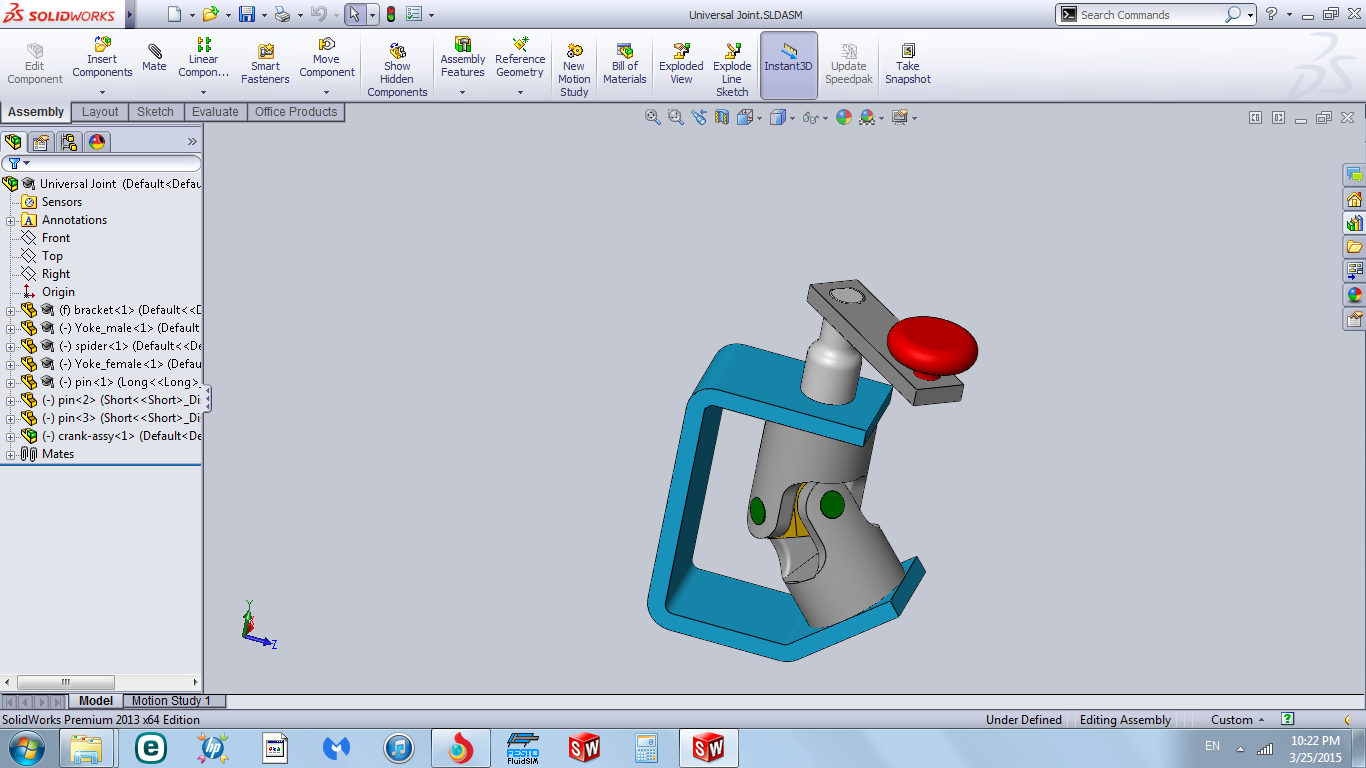Click the Open file icon
The height and width of the screenshot is (768, 1366).
210,14
